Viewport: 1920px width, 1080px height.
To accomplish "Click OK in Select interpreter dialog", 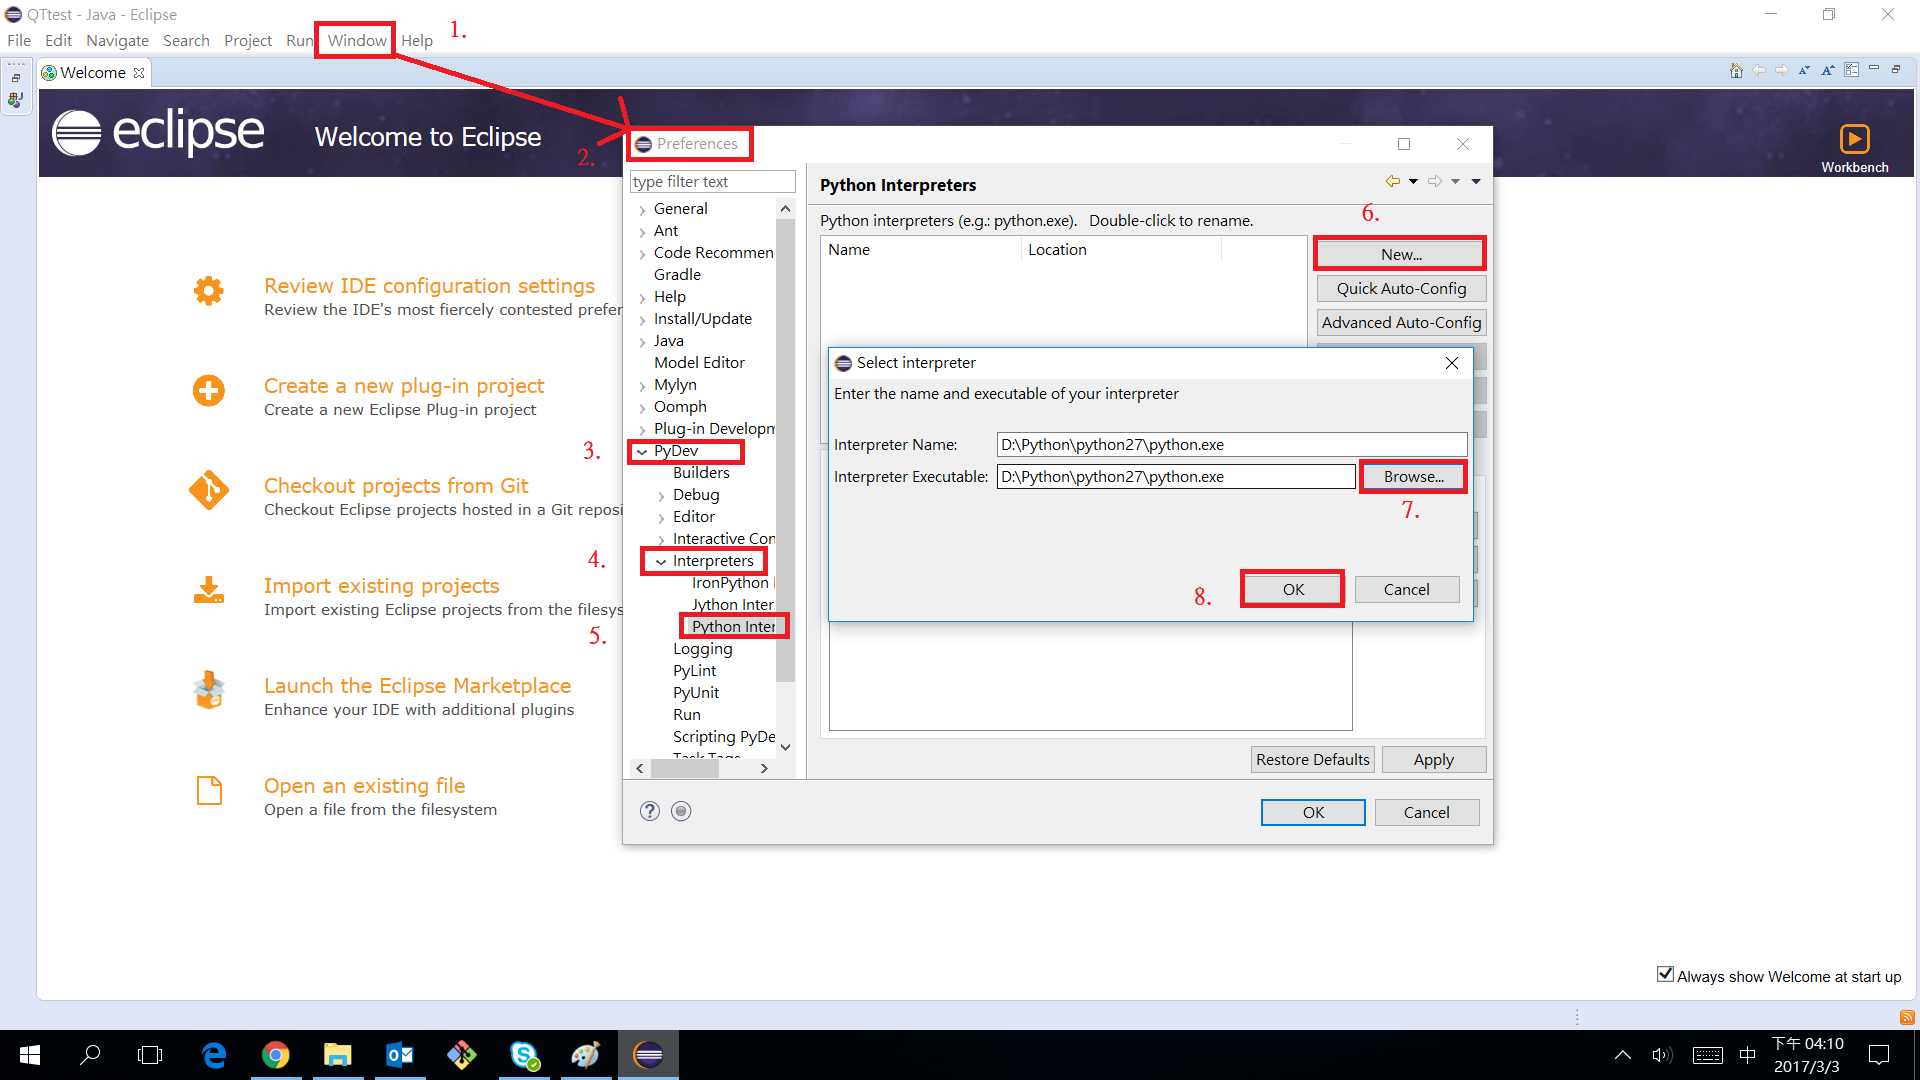I will 1293,589.
